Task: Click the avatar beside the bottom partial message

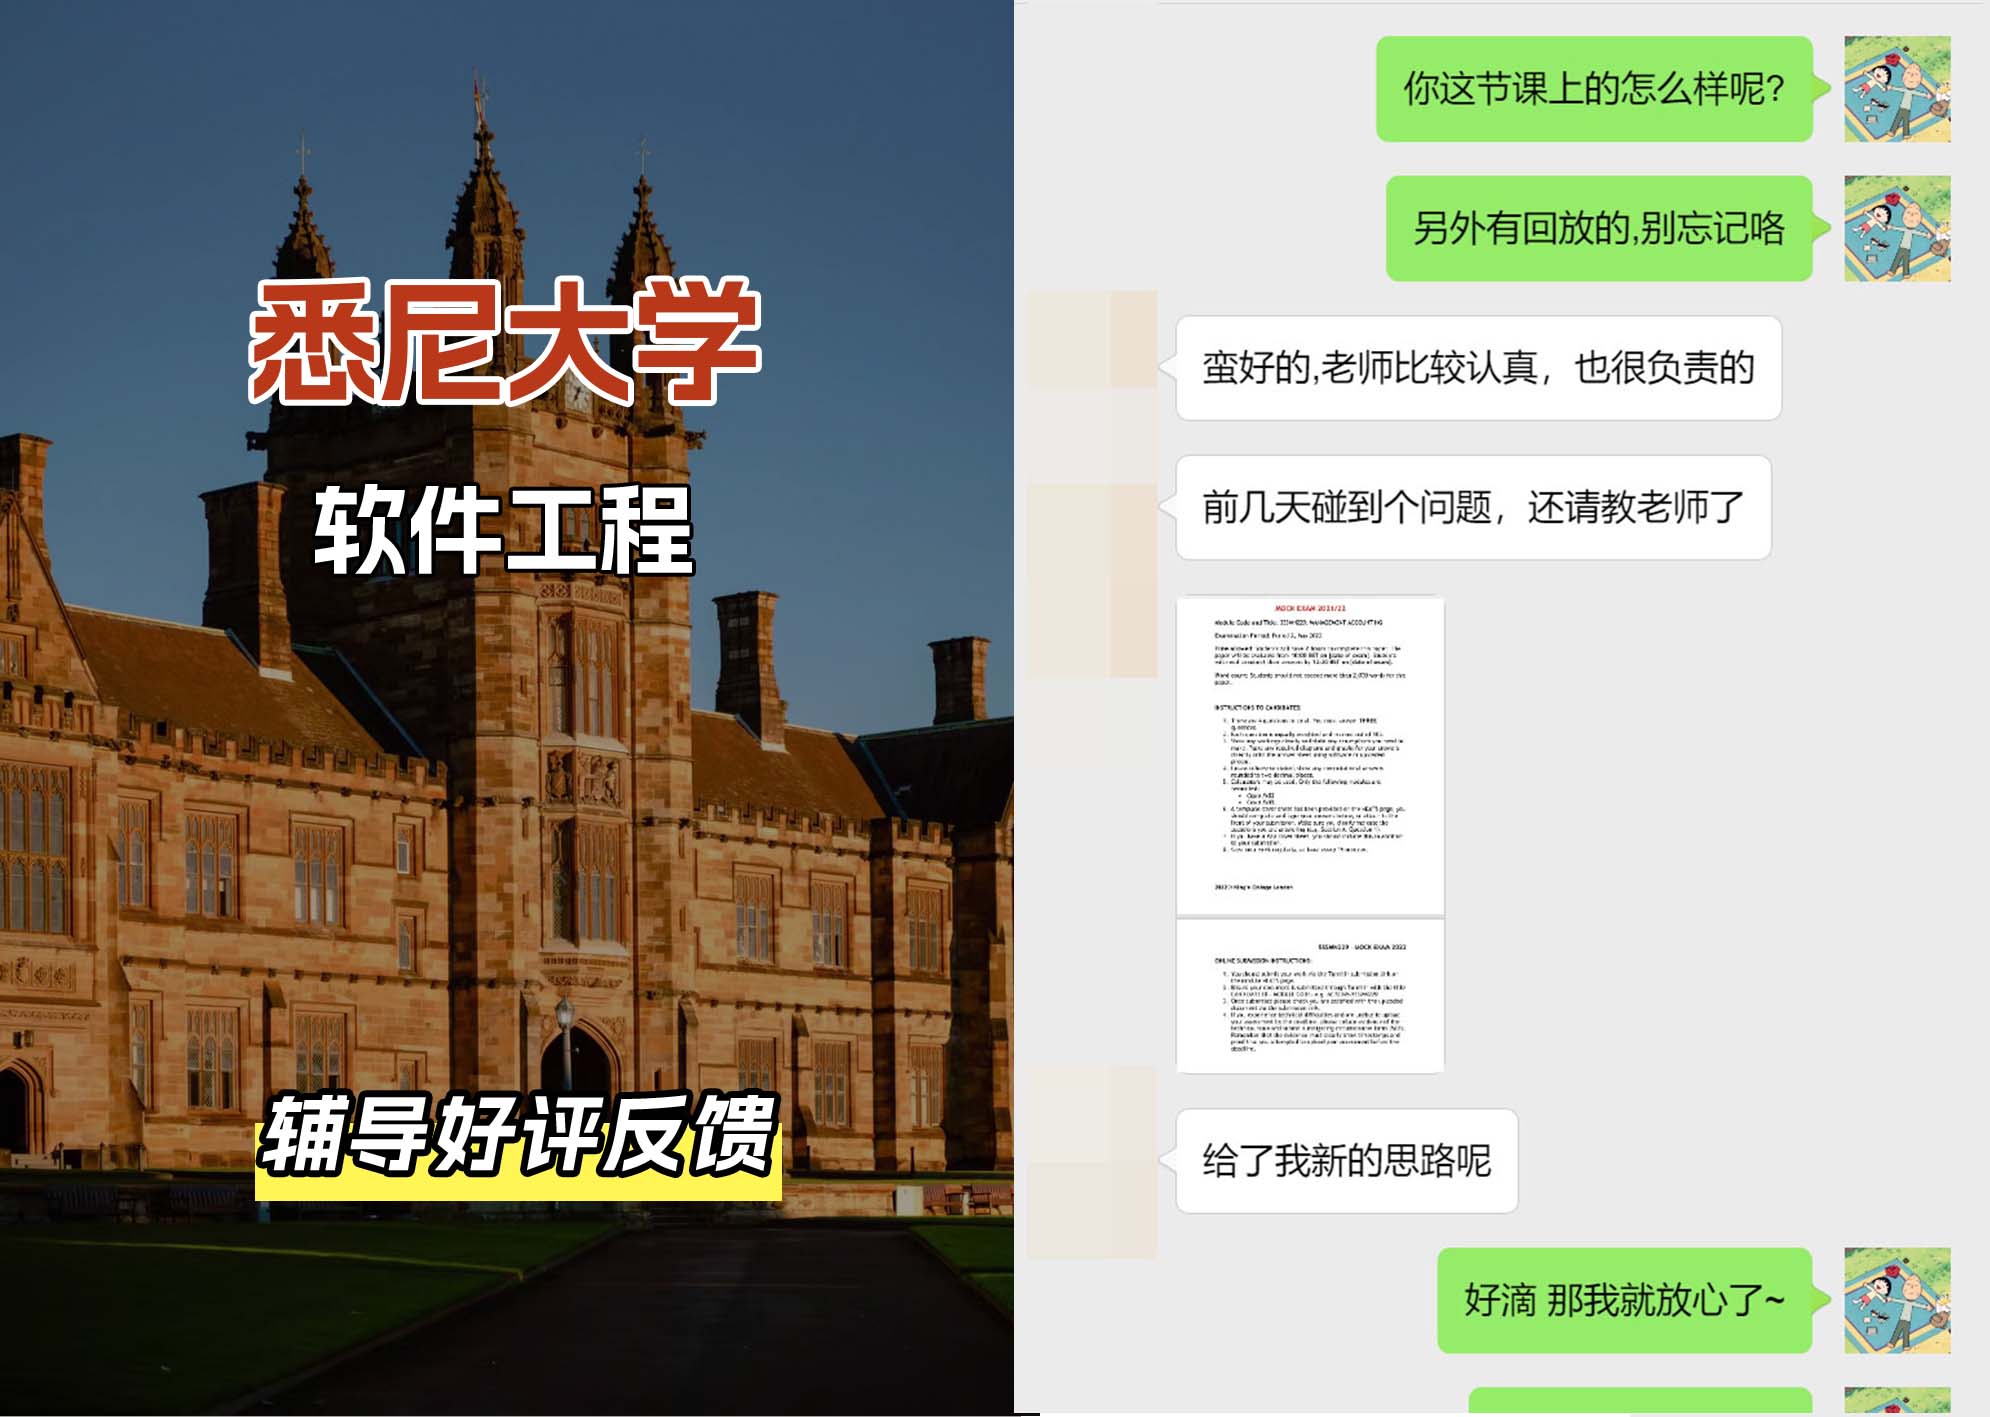Action: (x=1898, y=1400)
